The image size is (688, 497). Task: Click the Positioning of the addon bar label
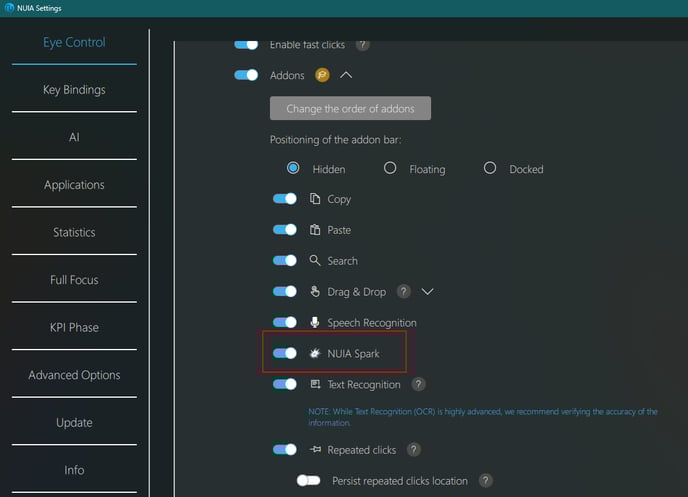335,139
